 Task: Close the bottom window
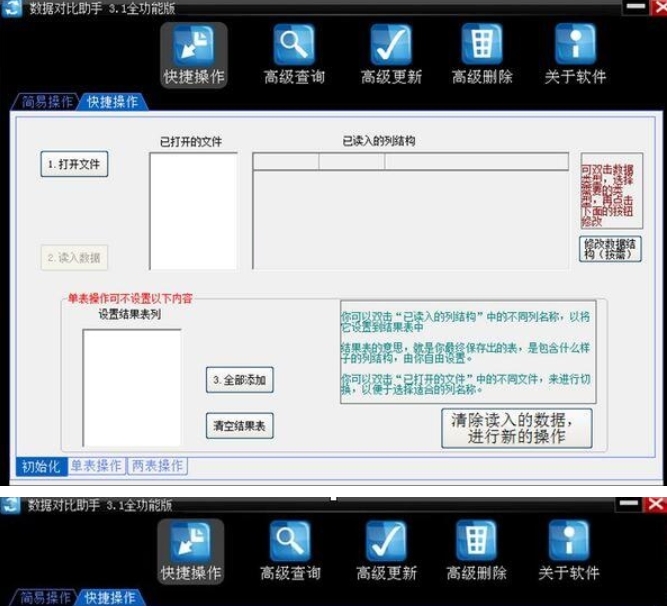(655, 504)
